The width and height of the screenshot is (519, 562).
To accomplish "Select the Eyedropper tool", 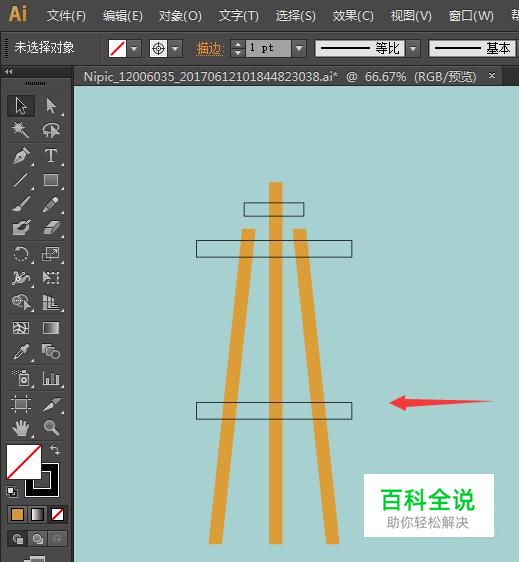I will pos(21,352).
